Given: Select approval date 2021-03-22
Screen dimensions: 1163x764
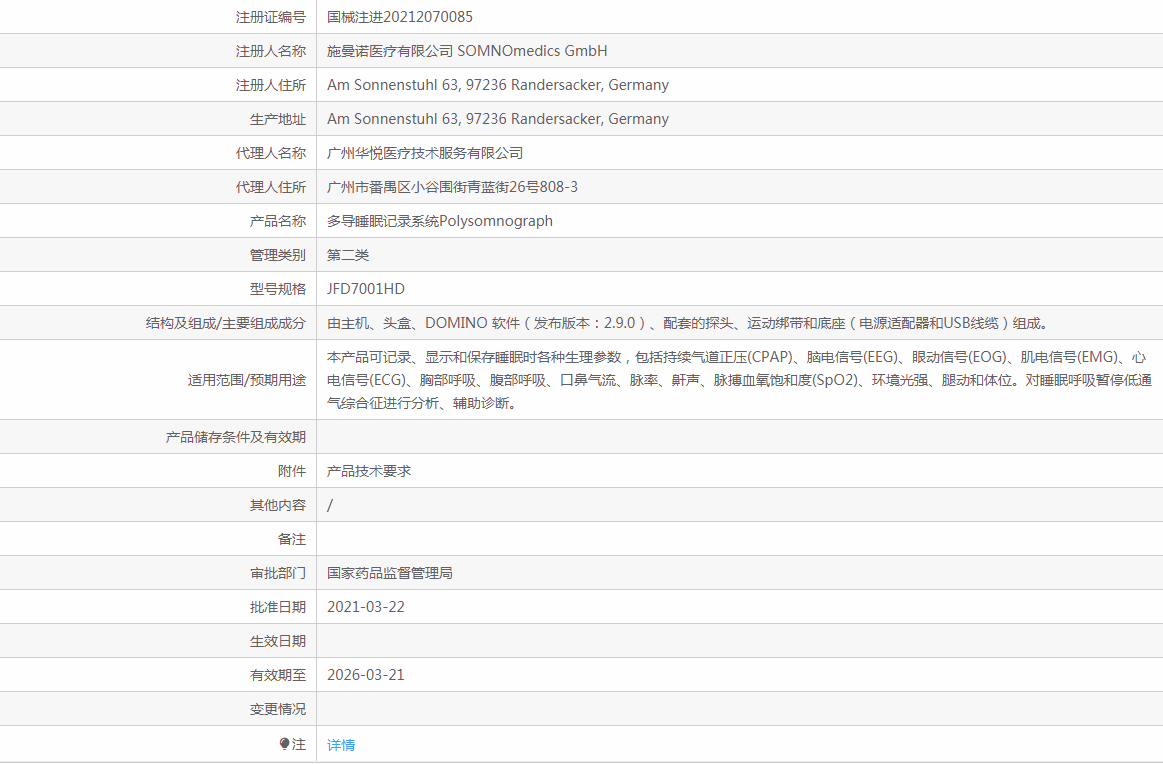Looking at the screenshot, I should tap(366, 607).
